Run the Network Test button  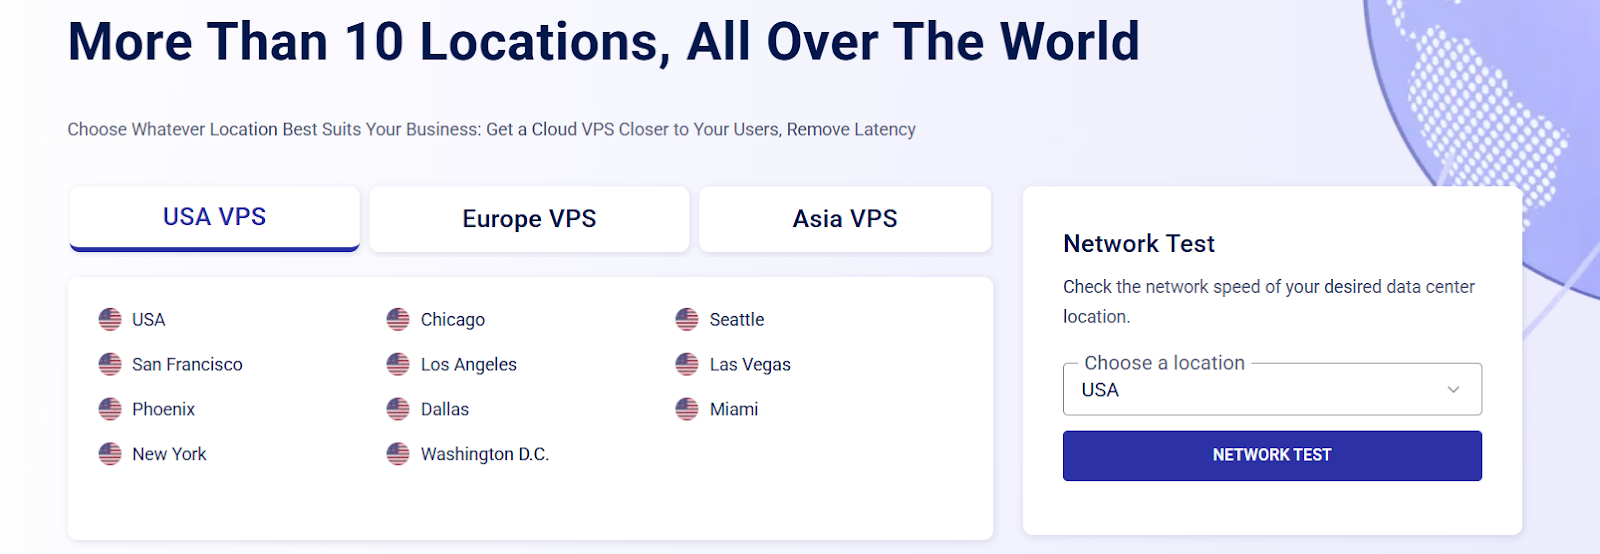(x=1272, y=455)
